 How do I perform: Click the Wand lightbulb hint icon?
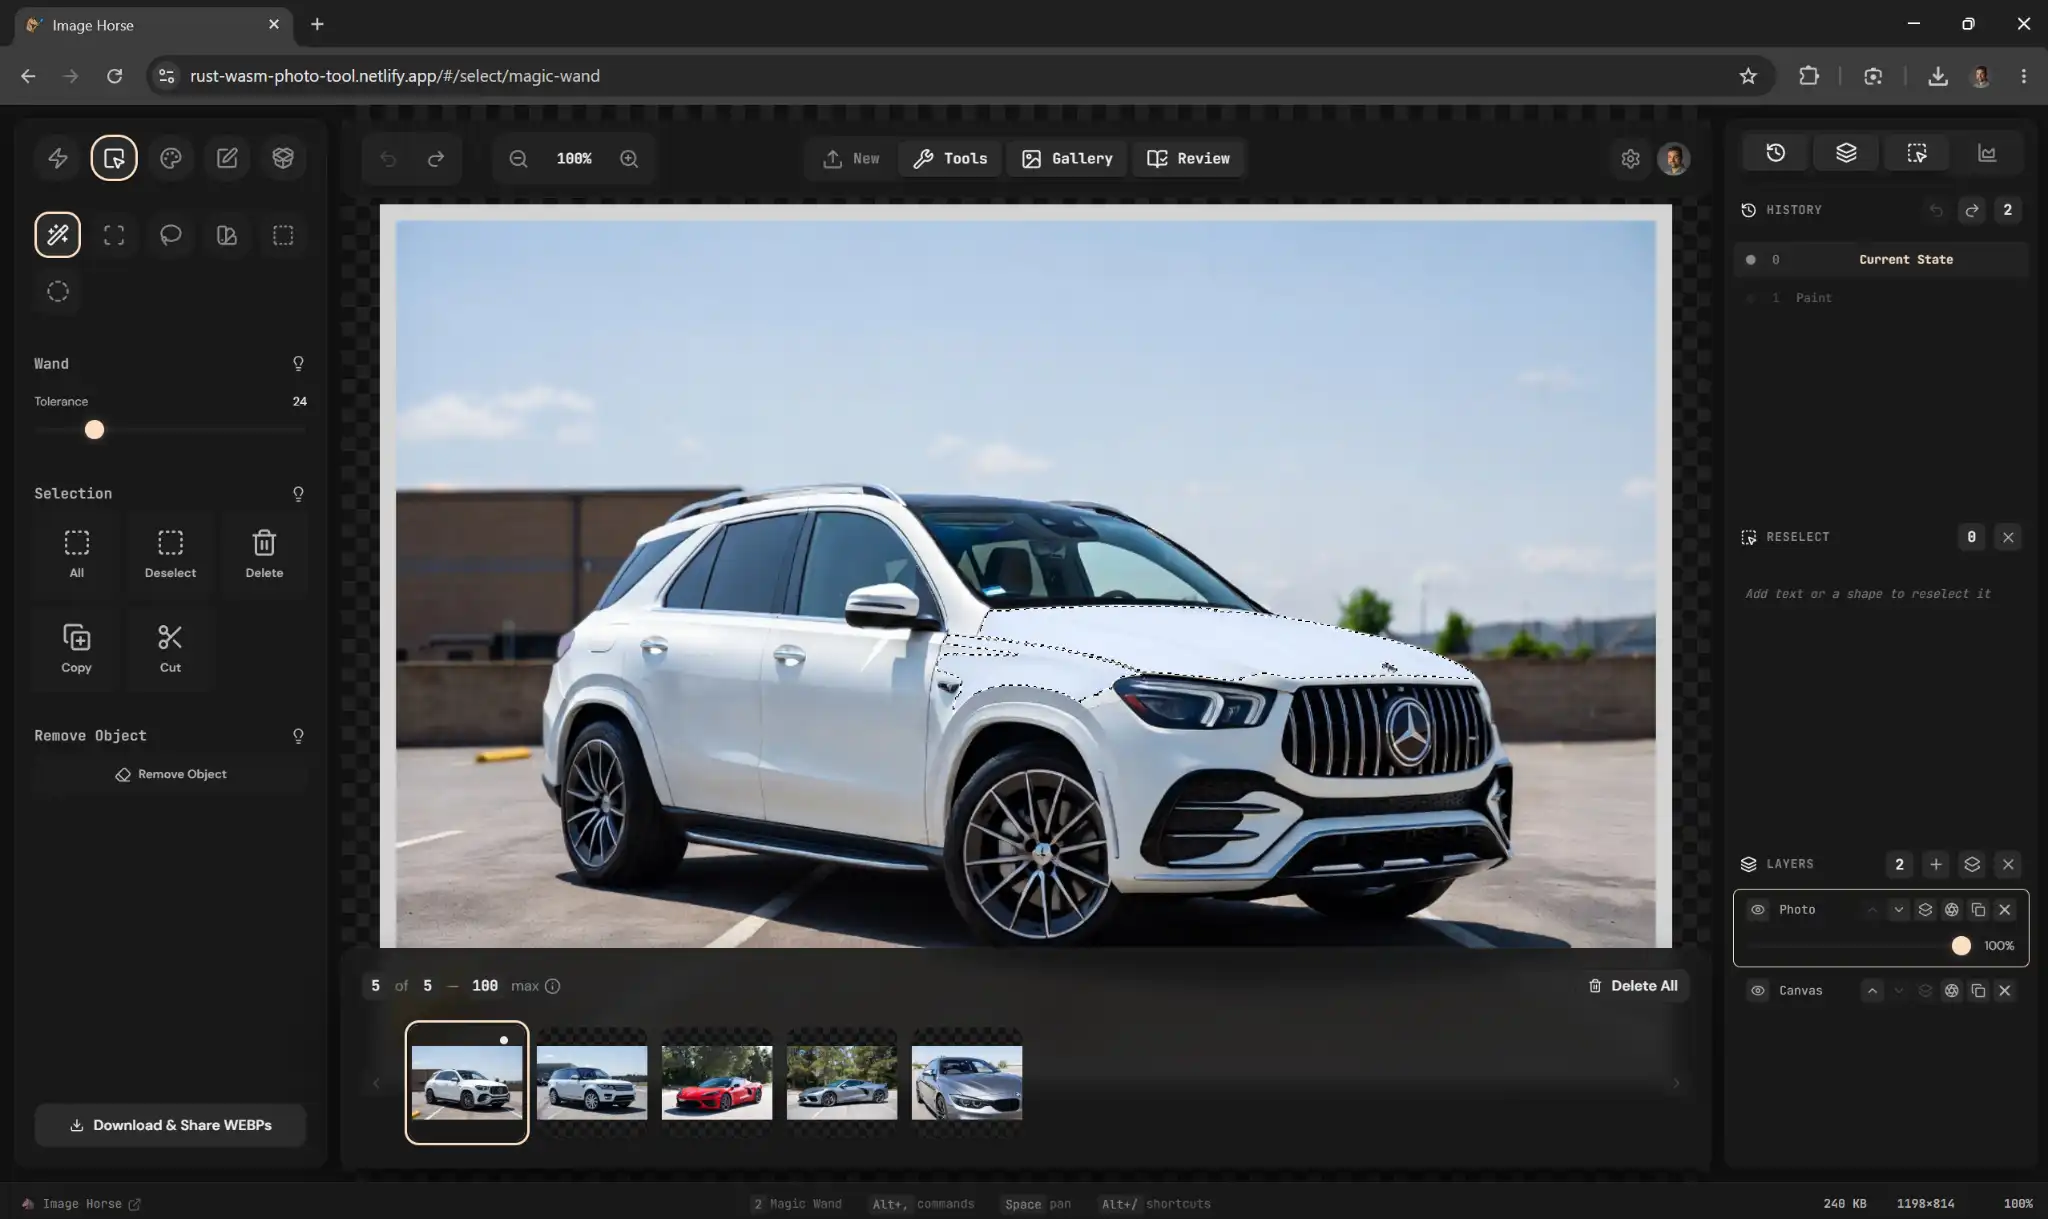[298, 364]
